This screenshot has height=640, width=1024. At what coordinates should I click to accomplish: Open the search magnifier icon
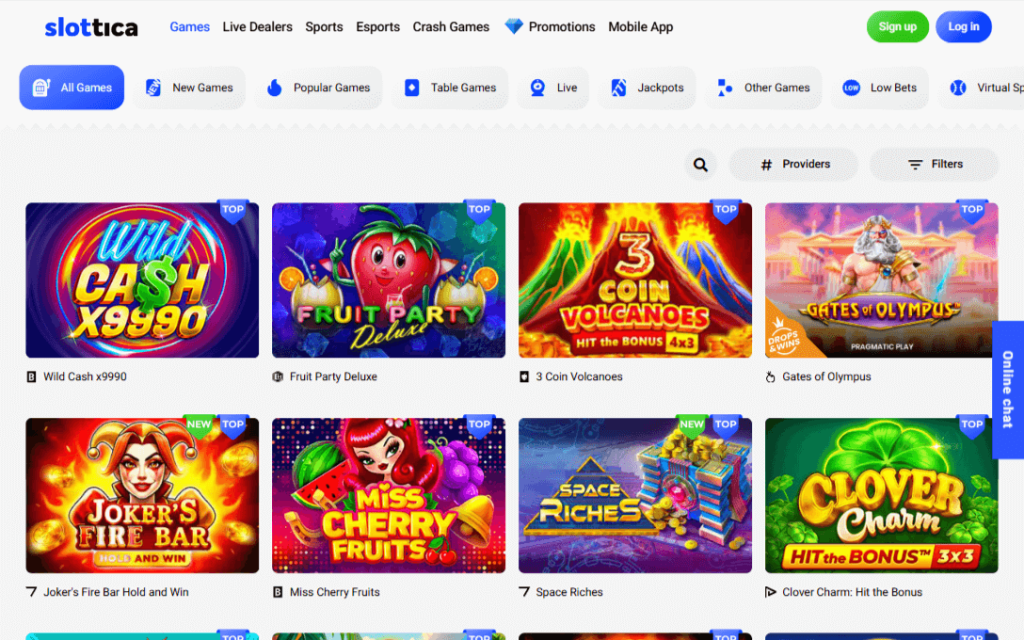[700, 165]
